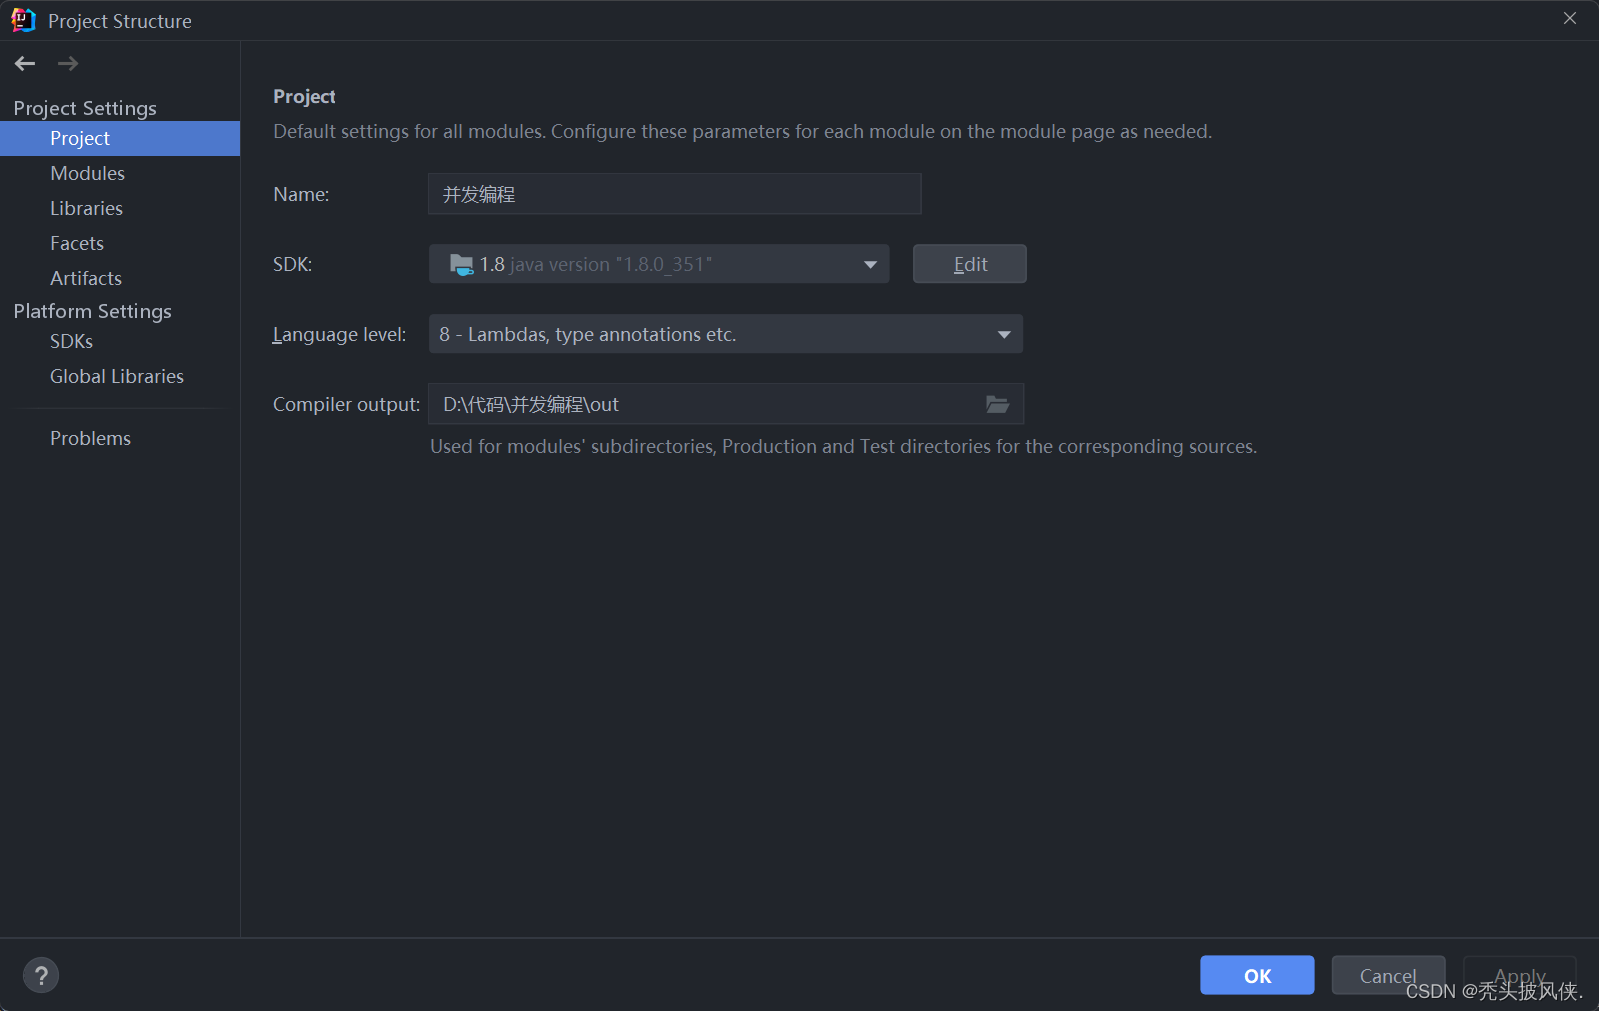Click the SDK folder icon in dropdown

pyautogui.click(x=461, y=264)
